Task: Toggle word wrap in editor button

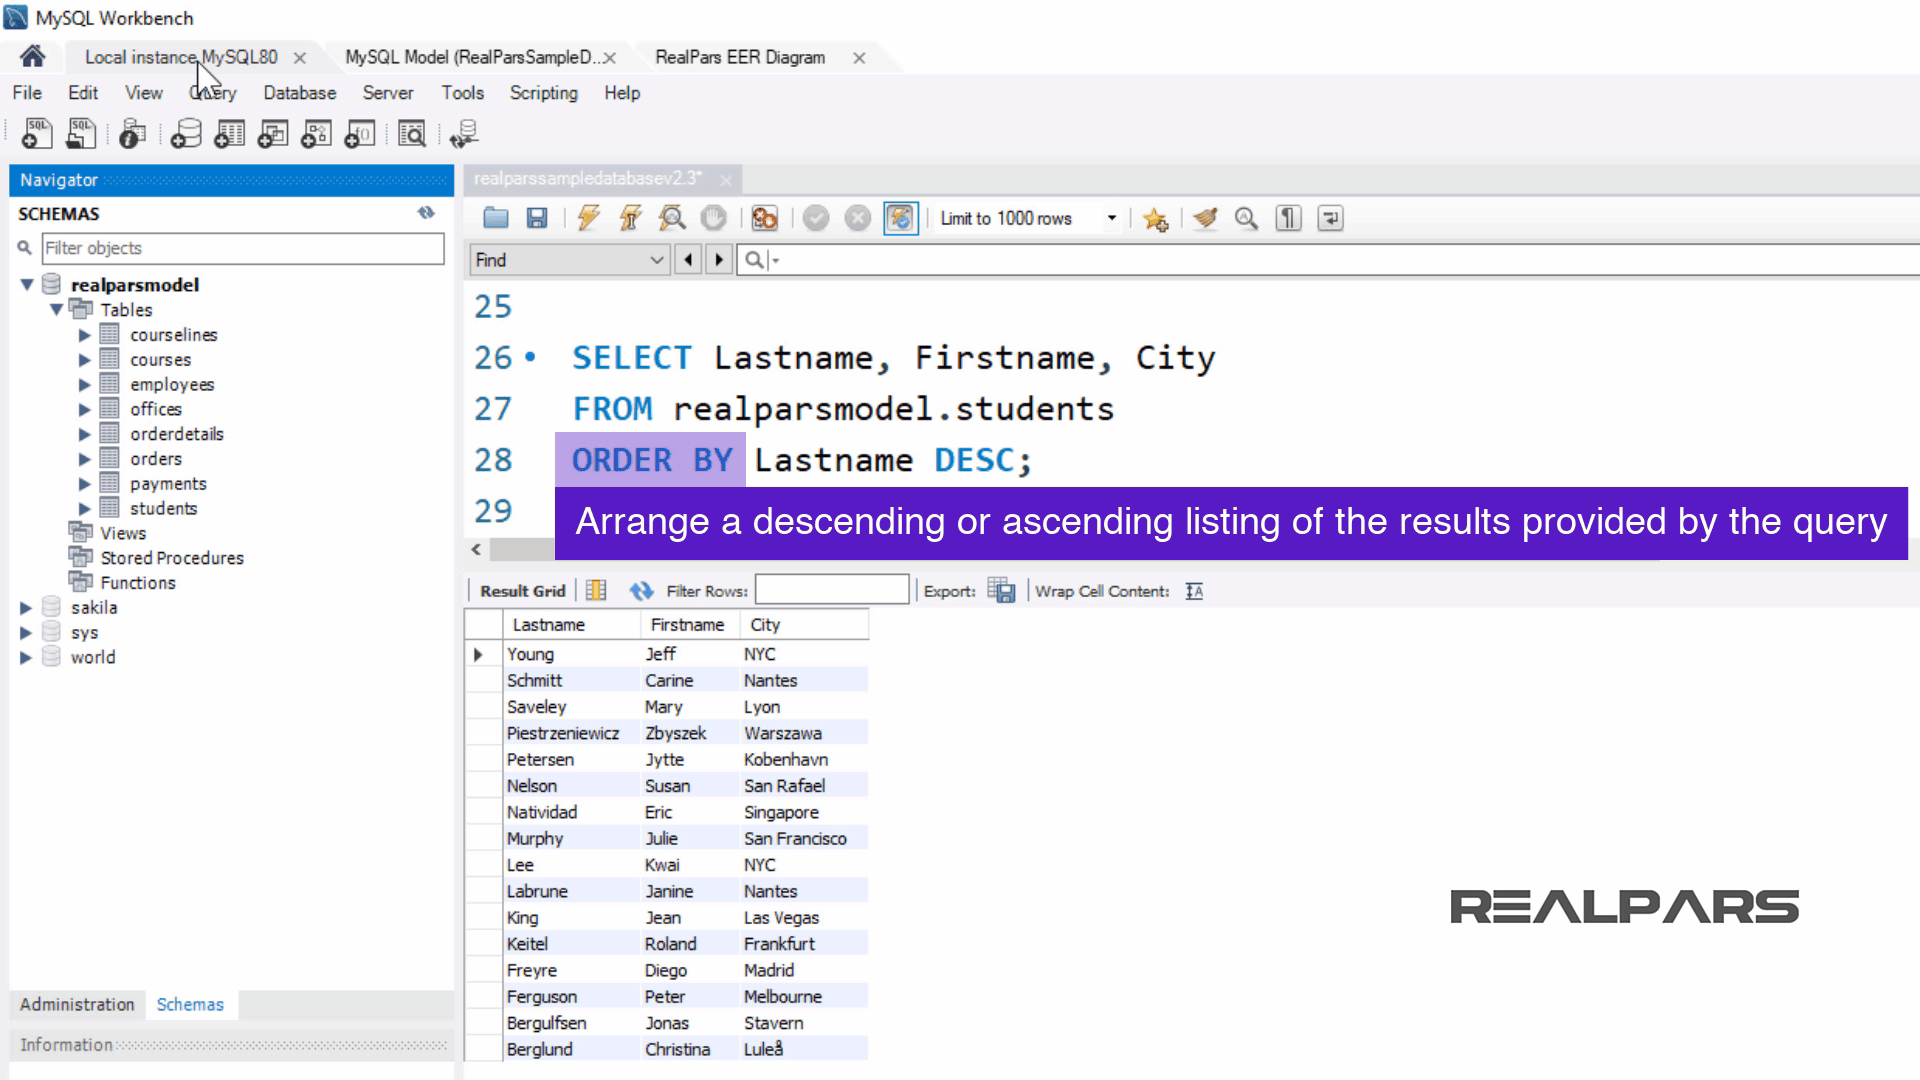Action: [x=1330, y=218]
